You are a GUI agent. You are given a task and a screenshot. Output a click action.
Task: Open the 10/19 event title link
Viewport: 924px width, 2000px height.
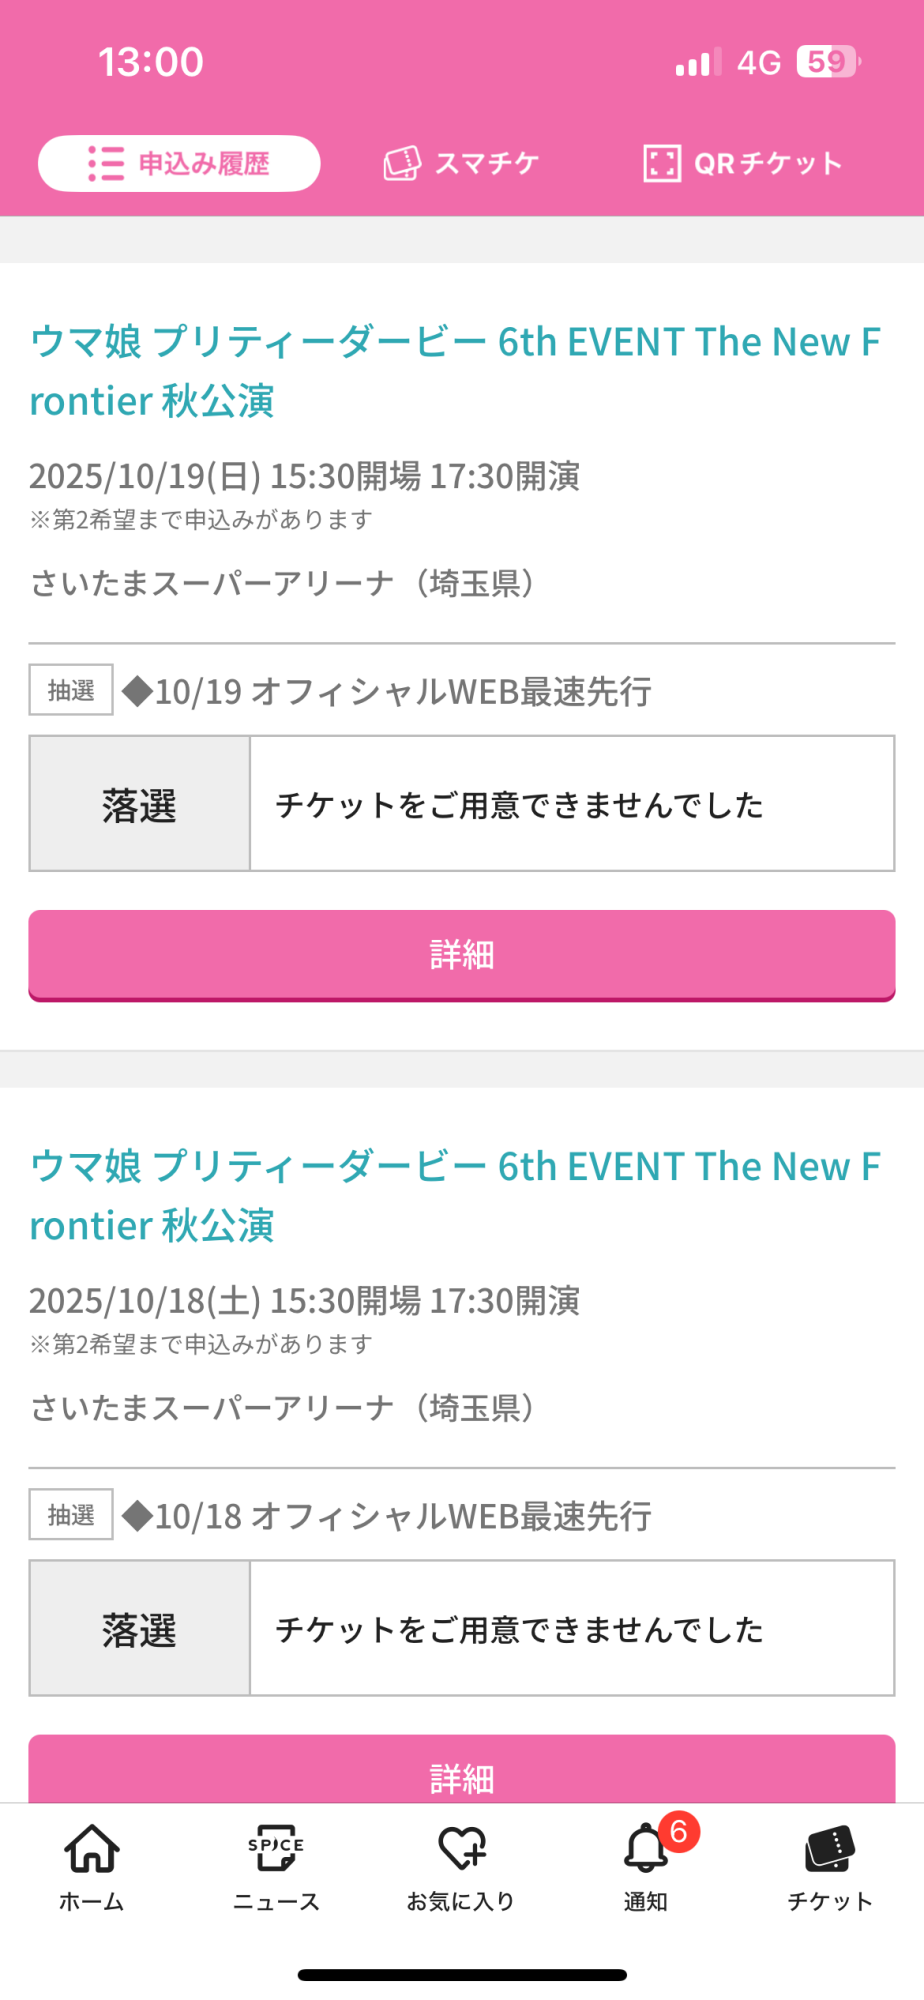click(455, 371)
